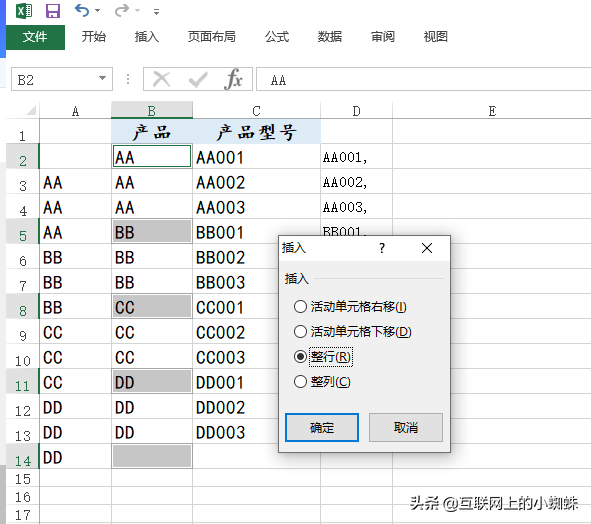Undo the last action
This screenshot has width=591, height=524.
pyautogui.click(x=82, y=11)
